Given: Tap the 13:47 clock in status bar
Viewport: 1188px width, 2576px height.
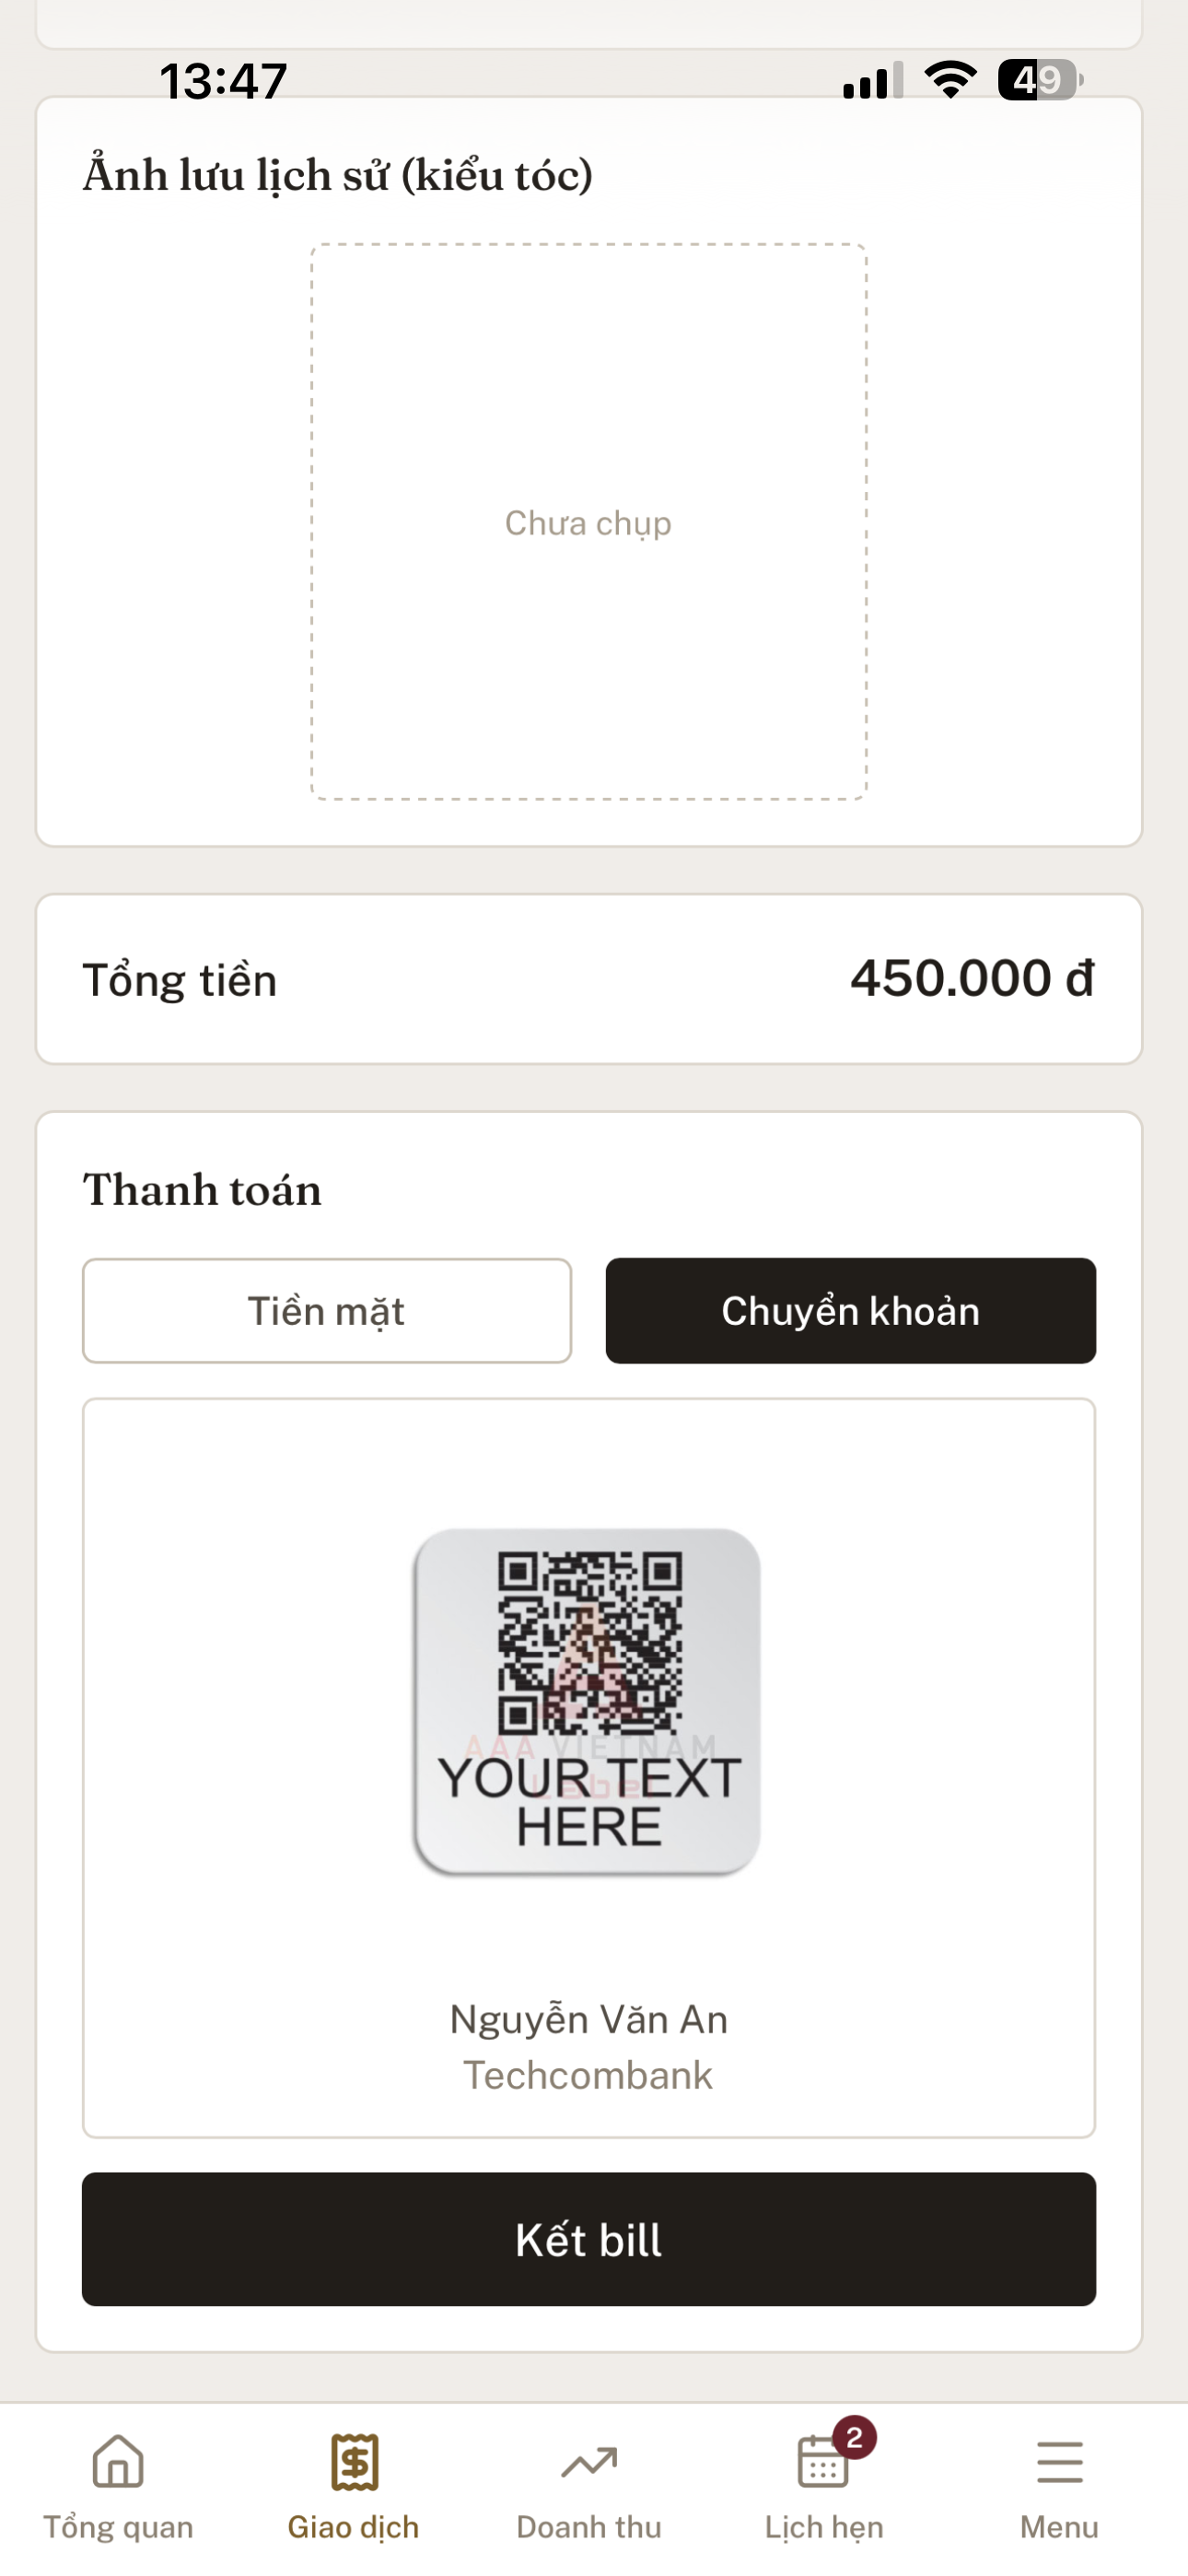Looking at the screenshot, I should (x=224, y=80).
